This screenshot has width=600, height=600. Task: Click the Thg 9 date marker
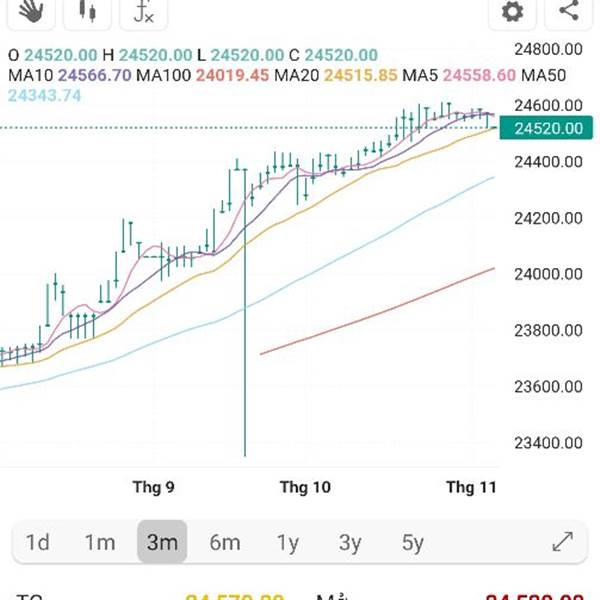(154, 487)
